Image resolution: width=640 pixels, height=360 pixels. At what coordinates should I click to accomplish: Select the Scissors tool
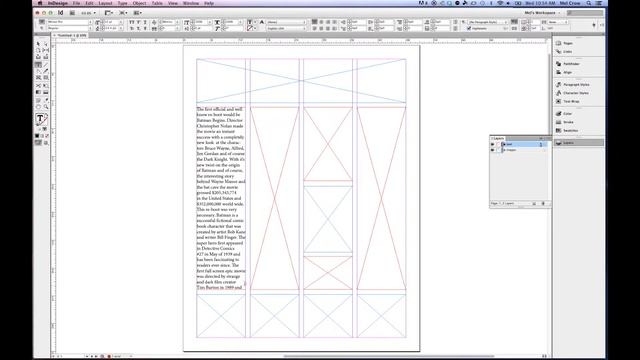pyautogui.click(x=38, y=85)
